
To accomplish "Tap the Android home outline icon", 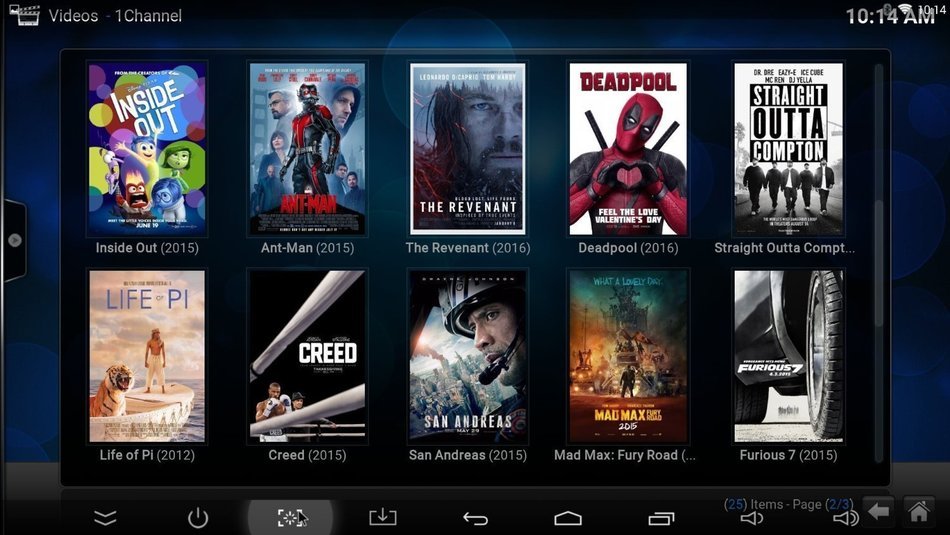I will pos(568,518).
